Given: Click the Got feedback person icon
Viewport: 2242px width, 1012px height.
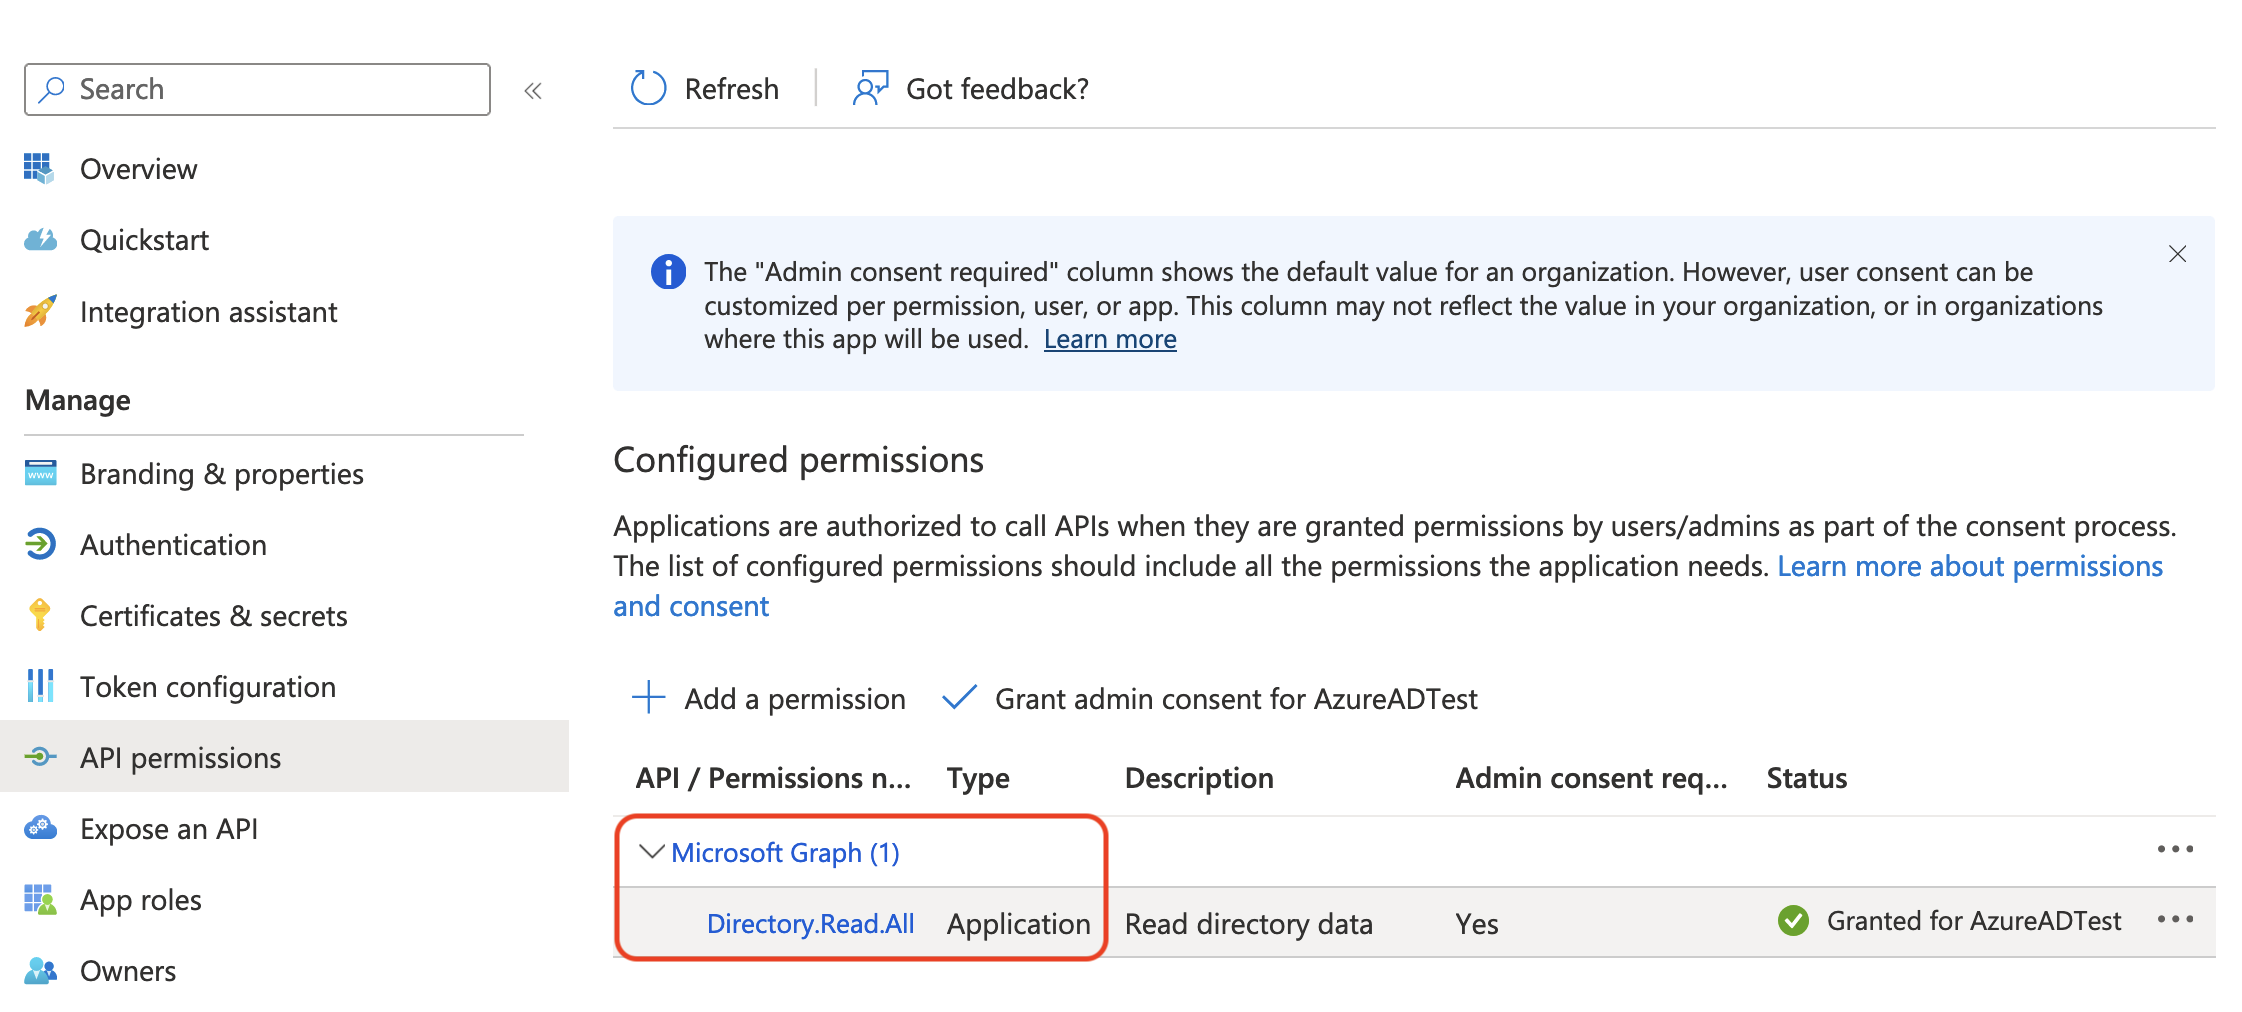Looking at the screenshot, I should [x=869, y=88].
